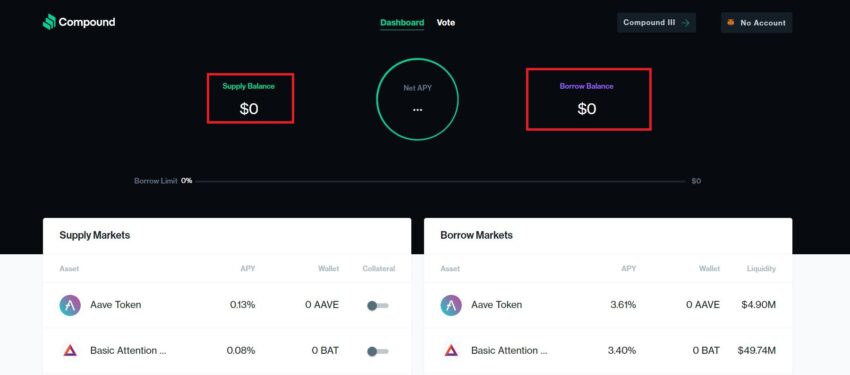Click the BAT triangle icon in Supply Markets
This screenshot has width=850, height=375.
coord(70,351)
